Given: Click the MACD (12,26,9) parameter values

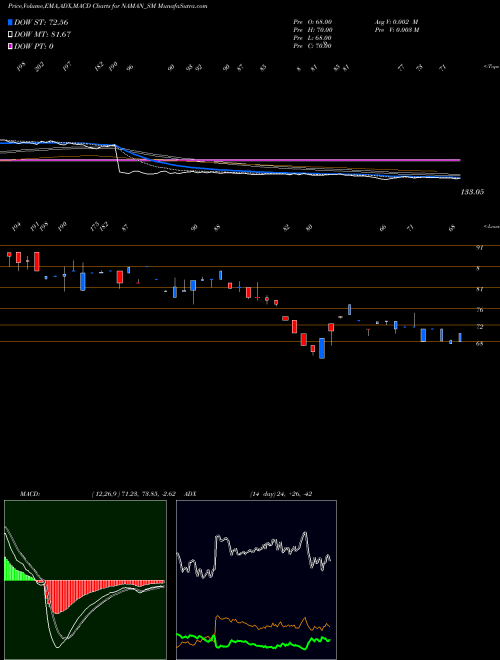Looking at the screenshot, I should click(x=136, y=494).
